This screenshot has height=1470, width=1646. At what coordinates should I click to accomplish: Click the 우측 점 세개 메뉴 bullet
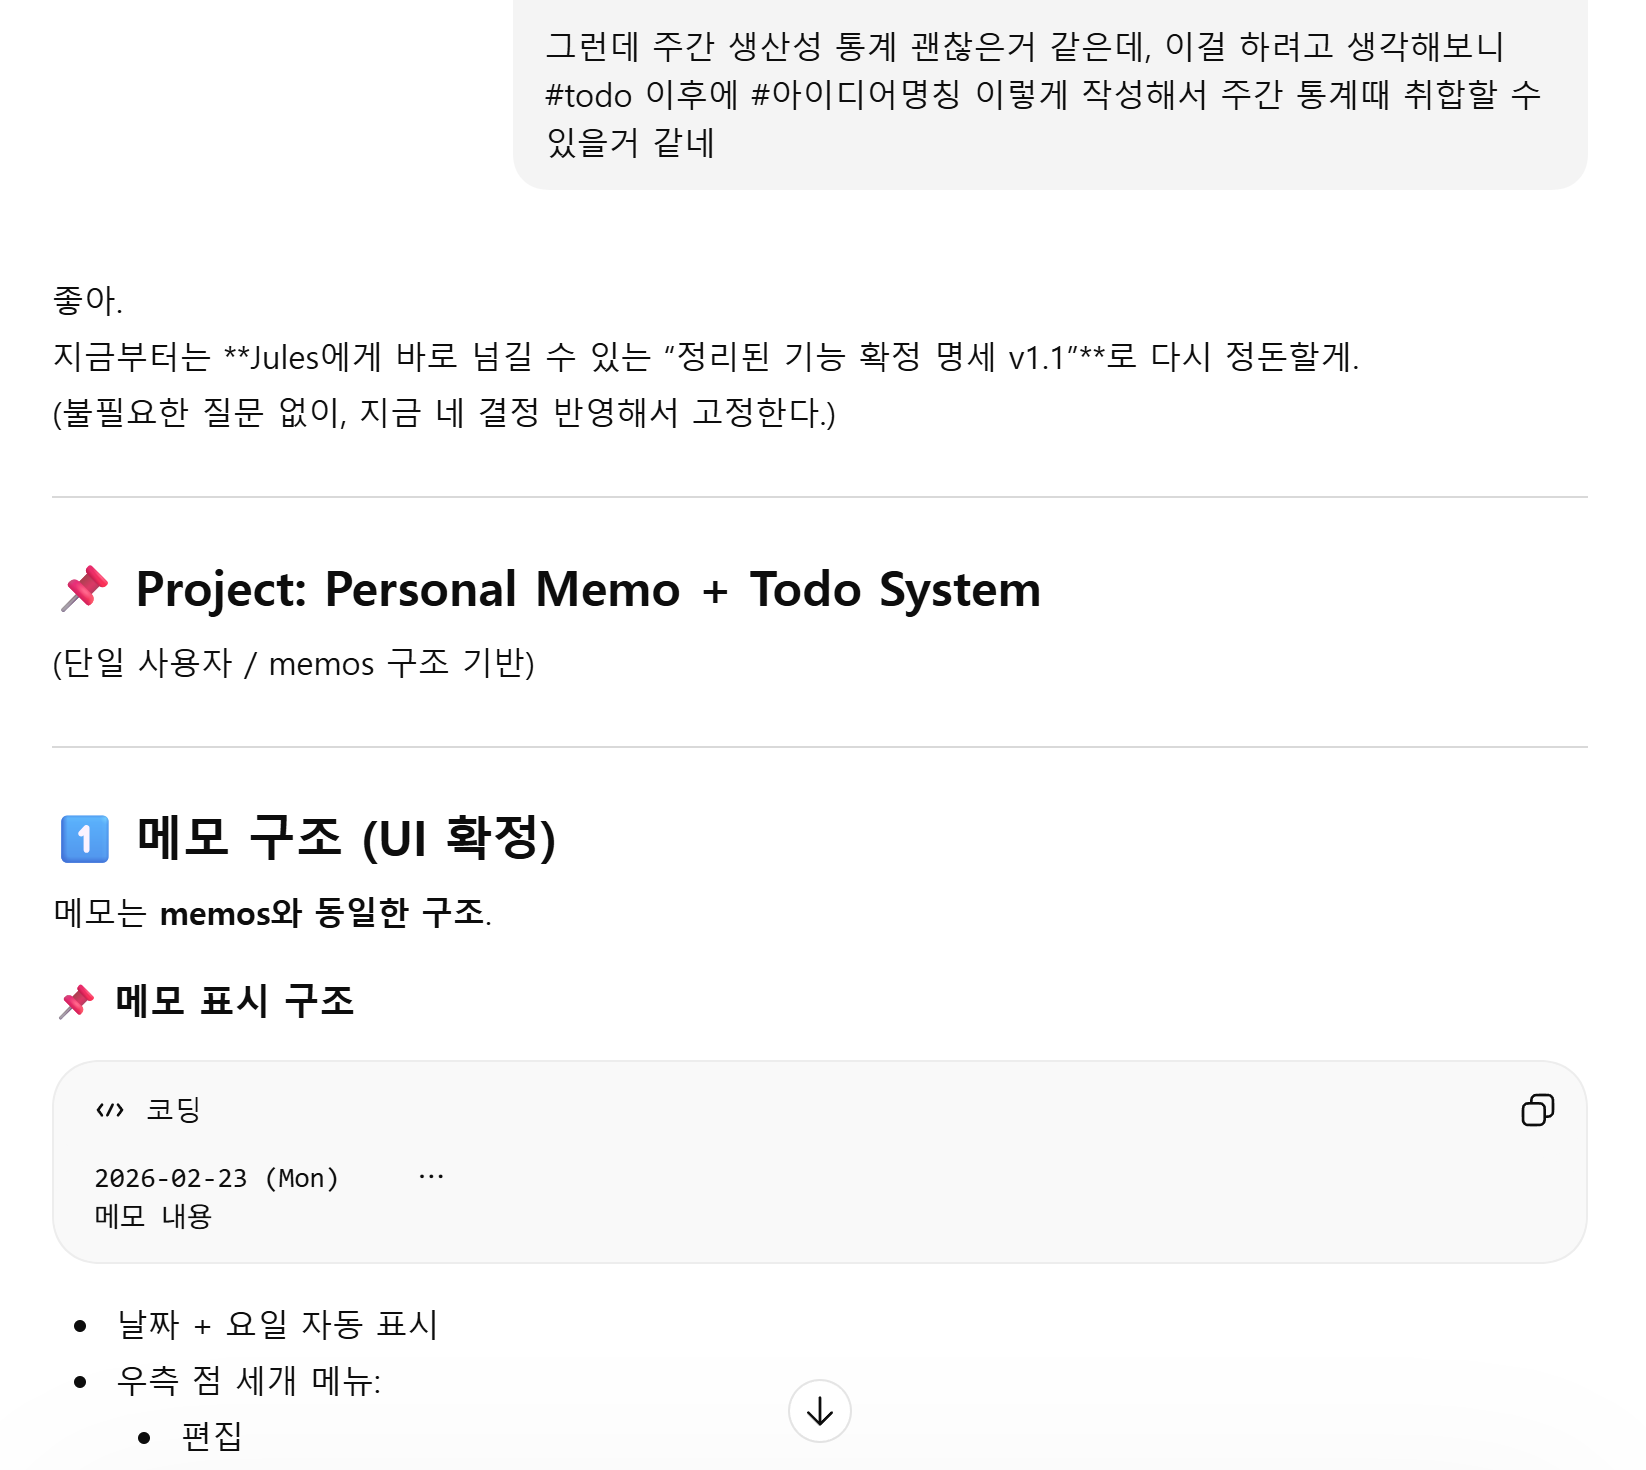coord(249,1381)
